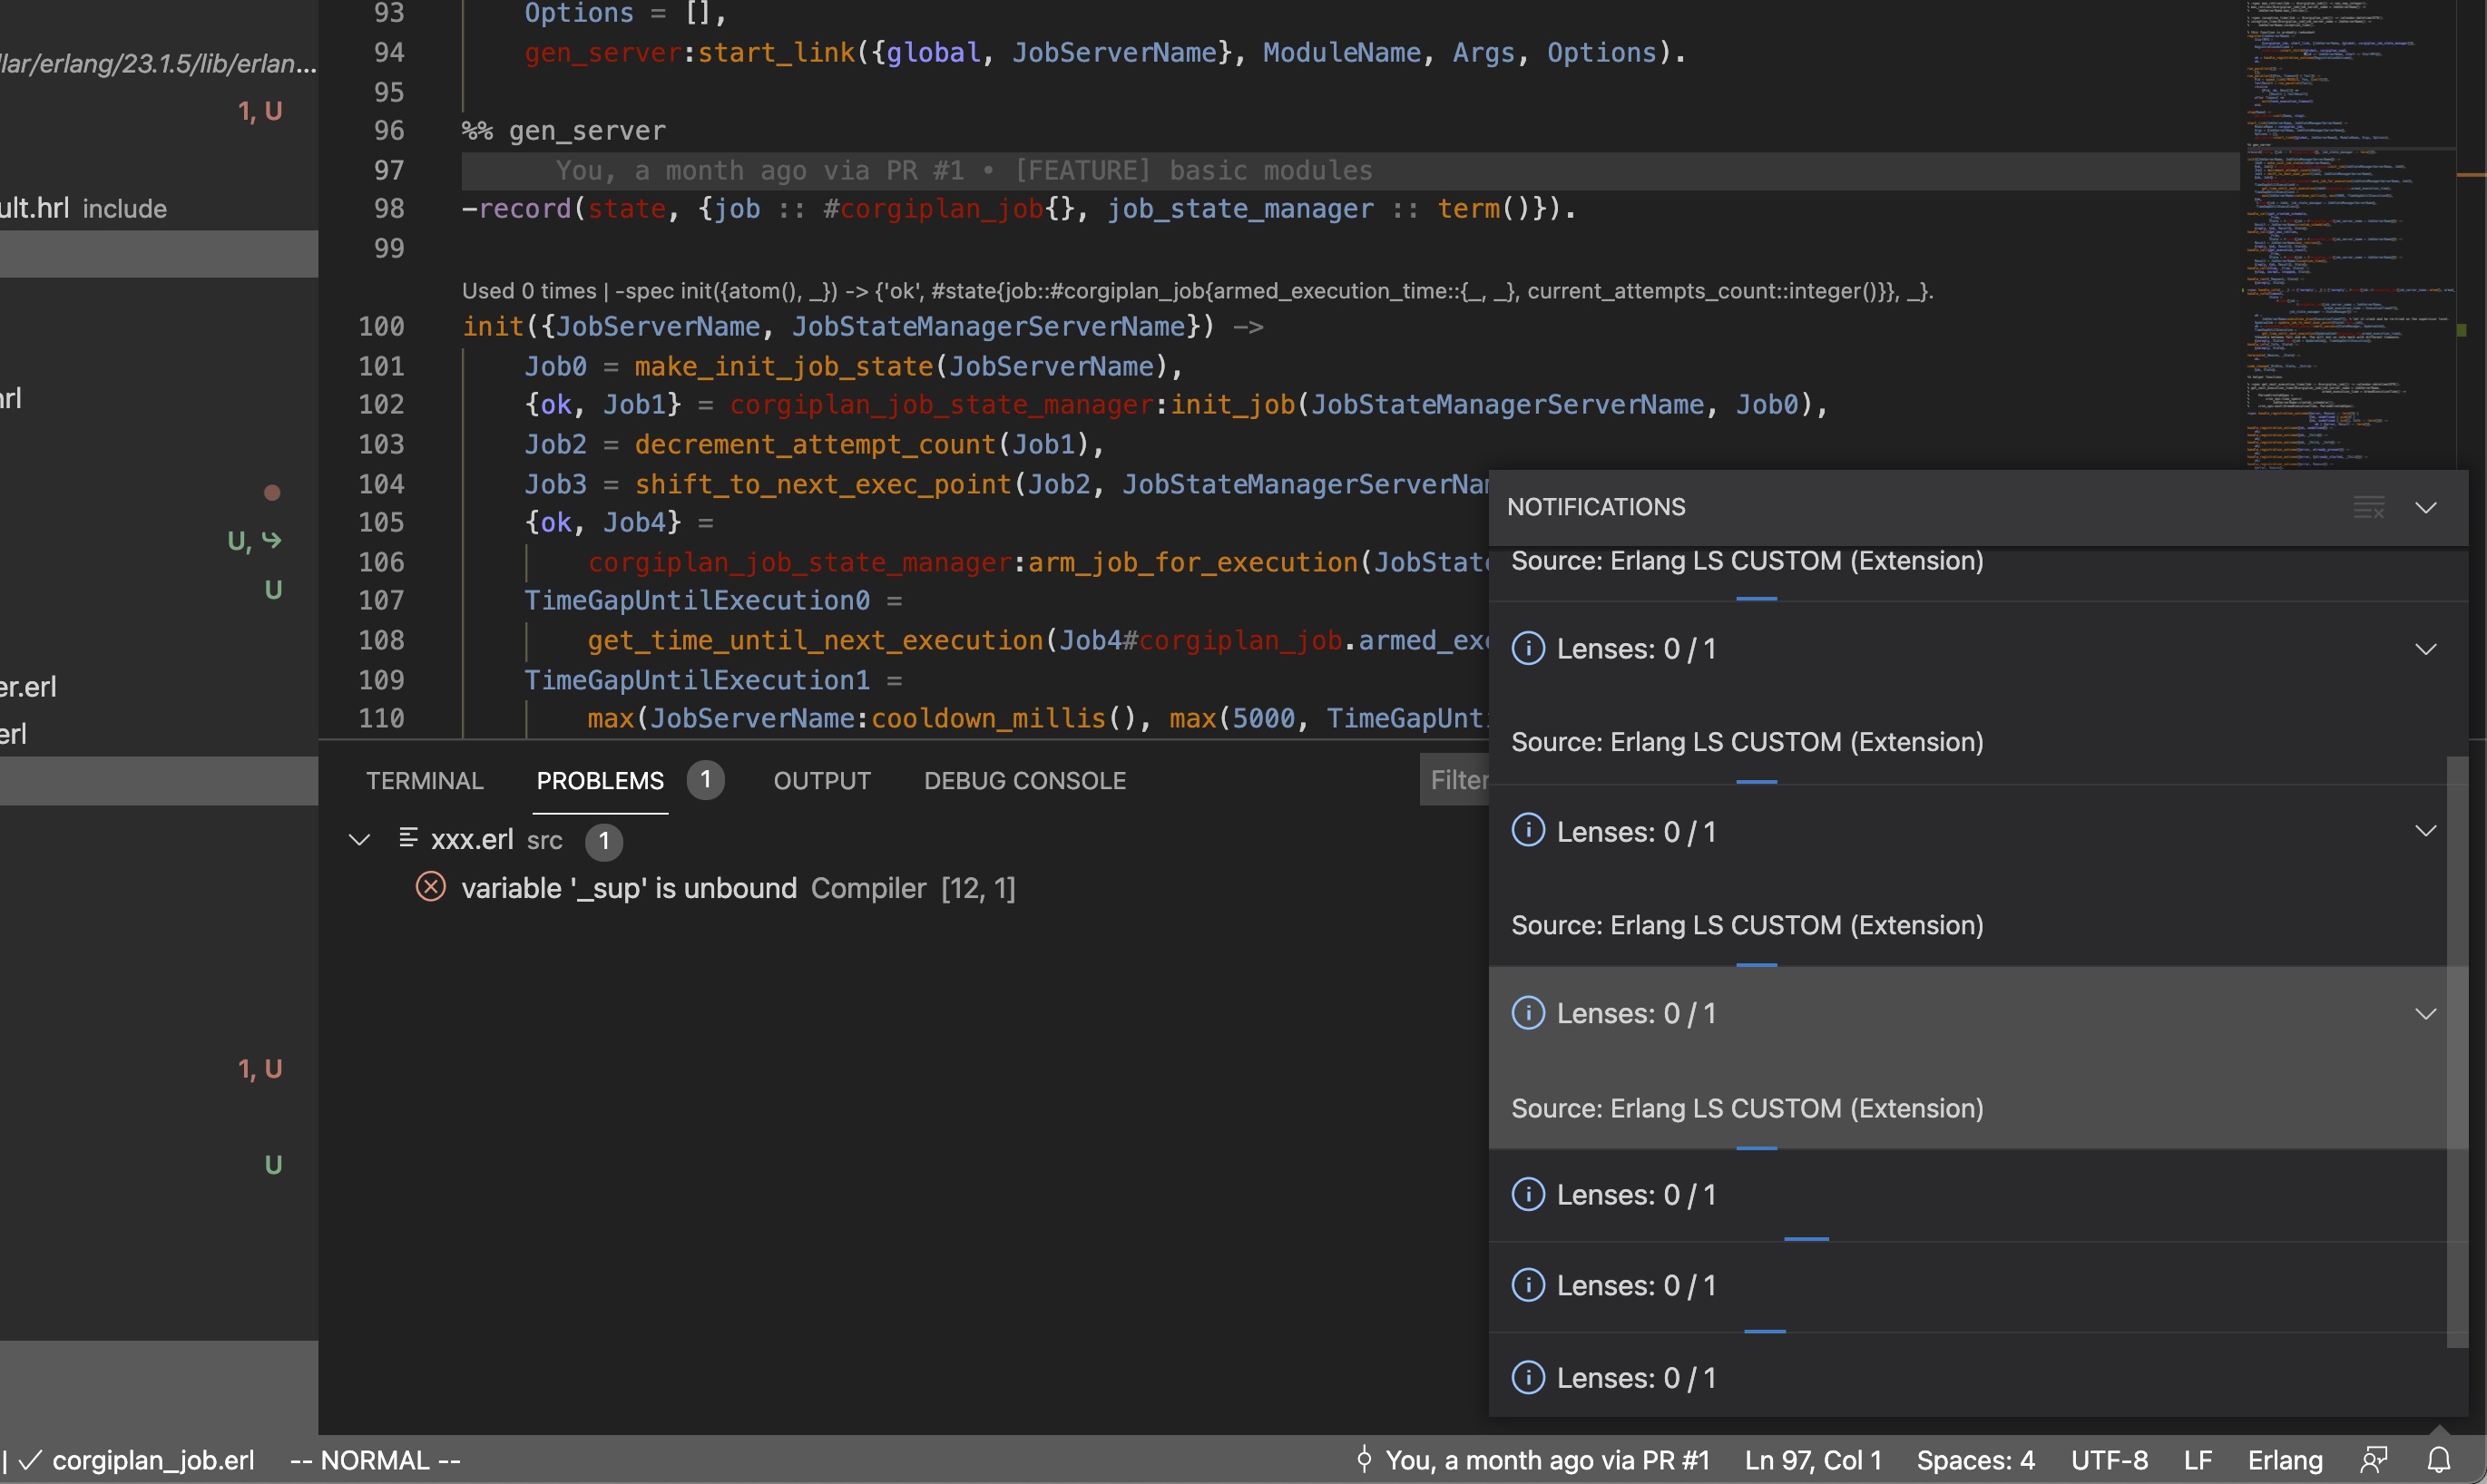2487x1484 pixels.
Task: Open the DEBUG CONSOLE tab
Action: tap(1024, 779)
